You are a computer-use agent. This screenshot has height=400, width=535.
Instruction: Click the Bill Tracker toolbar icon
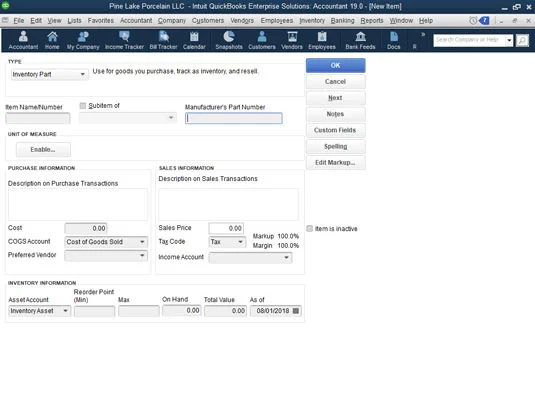pyautogui.click(x=163, y=40)
